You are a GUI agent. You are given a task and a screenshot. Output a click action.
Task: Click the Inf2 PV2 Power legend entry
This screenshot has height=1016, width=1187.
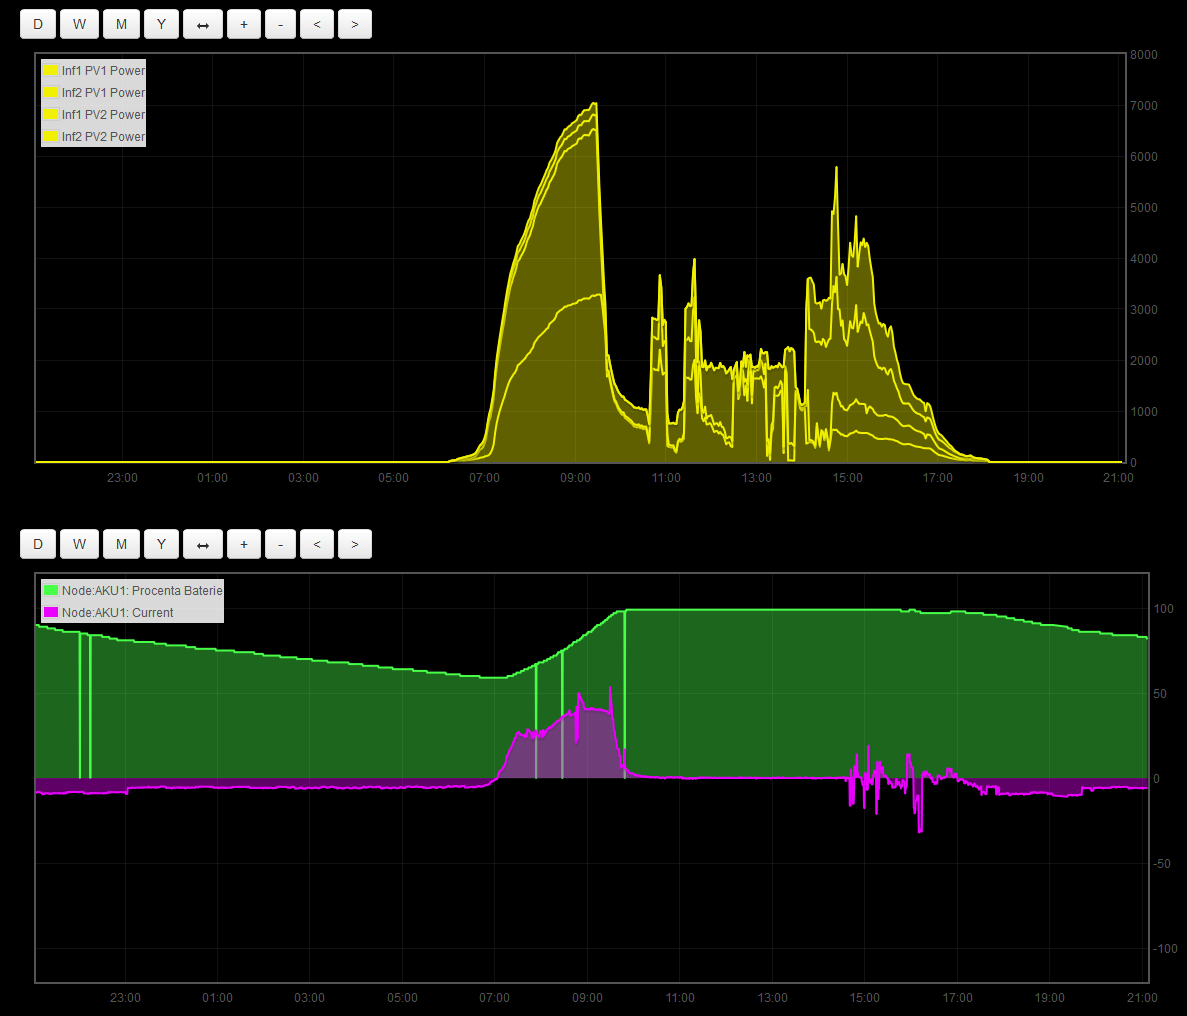[x=103, y=137]
